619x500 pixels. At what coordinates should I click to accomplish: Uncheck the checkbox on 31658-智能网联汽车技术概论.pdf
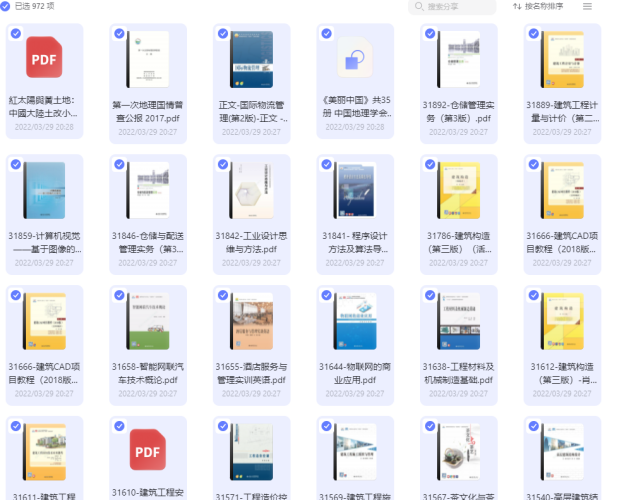click(x=119, y=295)
